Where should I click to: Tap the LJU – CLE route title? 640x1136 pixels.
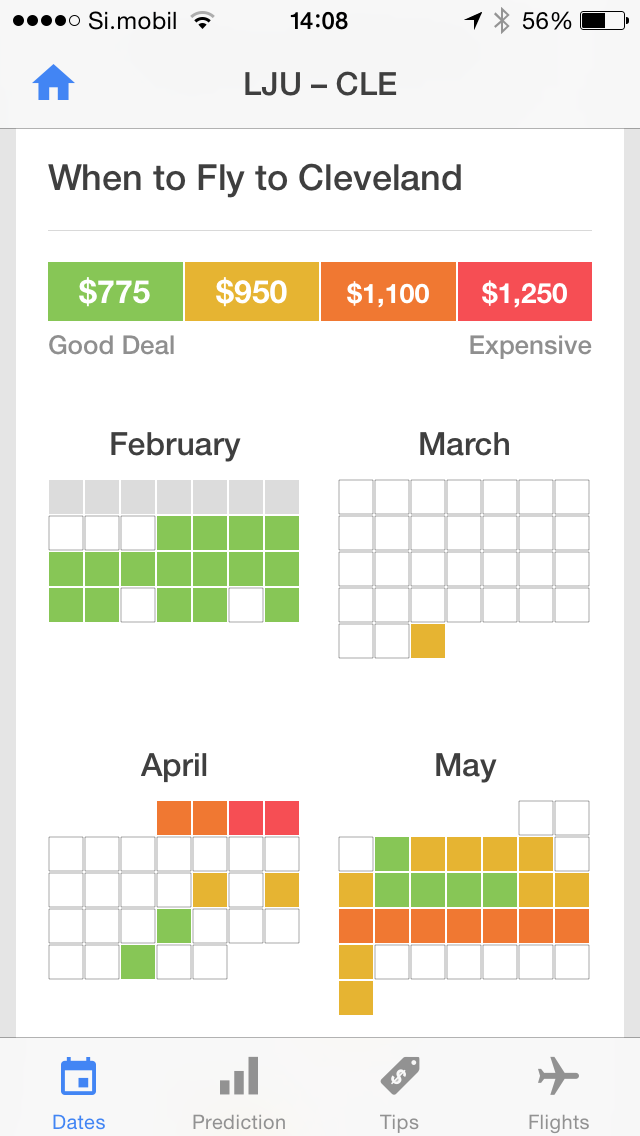coord(320,85)
